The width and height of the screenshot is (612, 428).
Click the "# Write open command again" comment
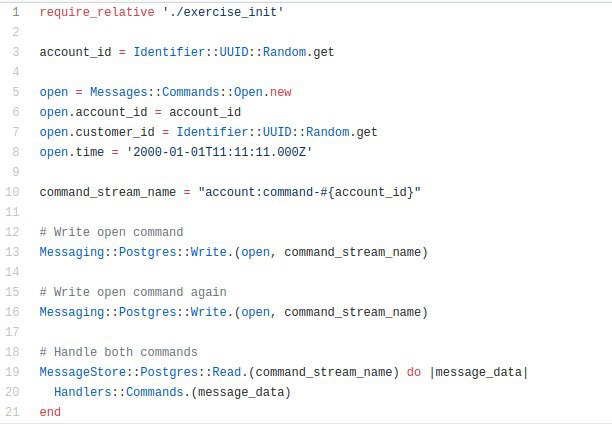click(x=133, y=292)
